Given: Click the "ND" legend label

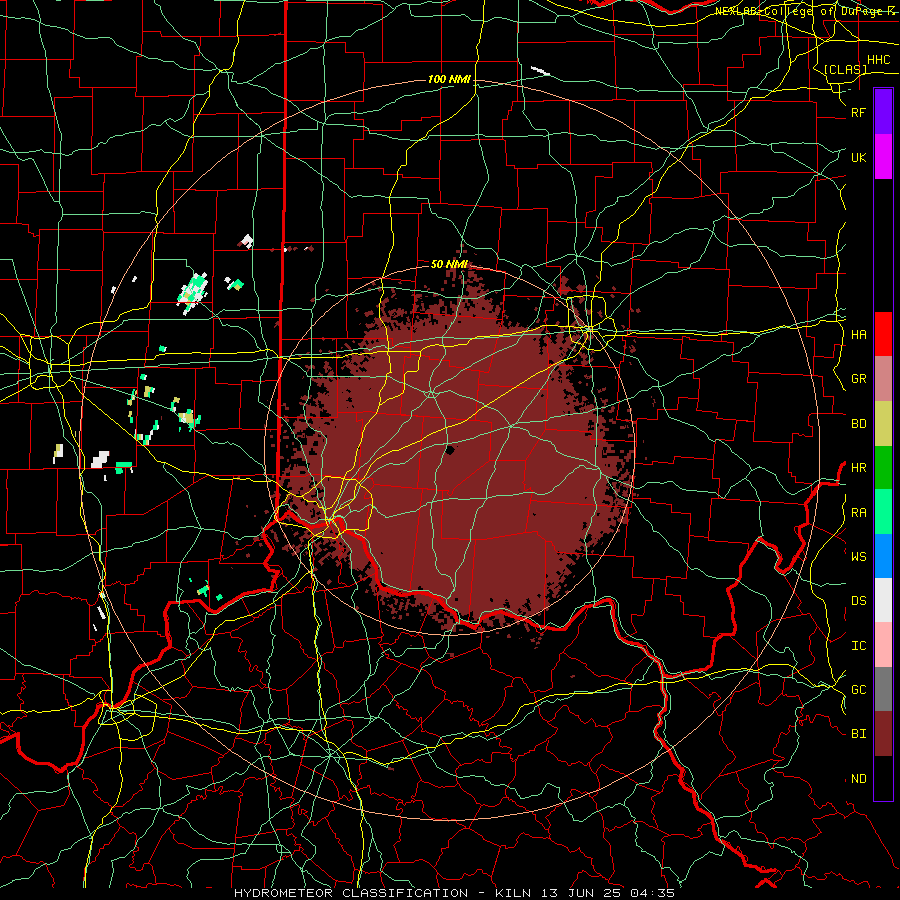Looking at the screenshot, I should click(858, 779).
